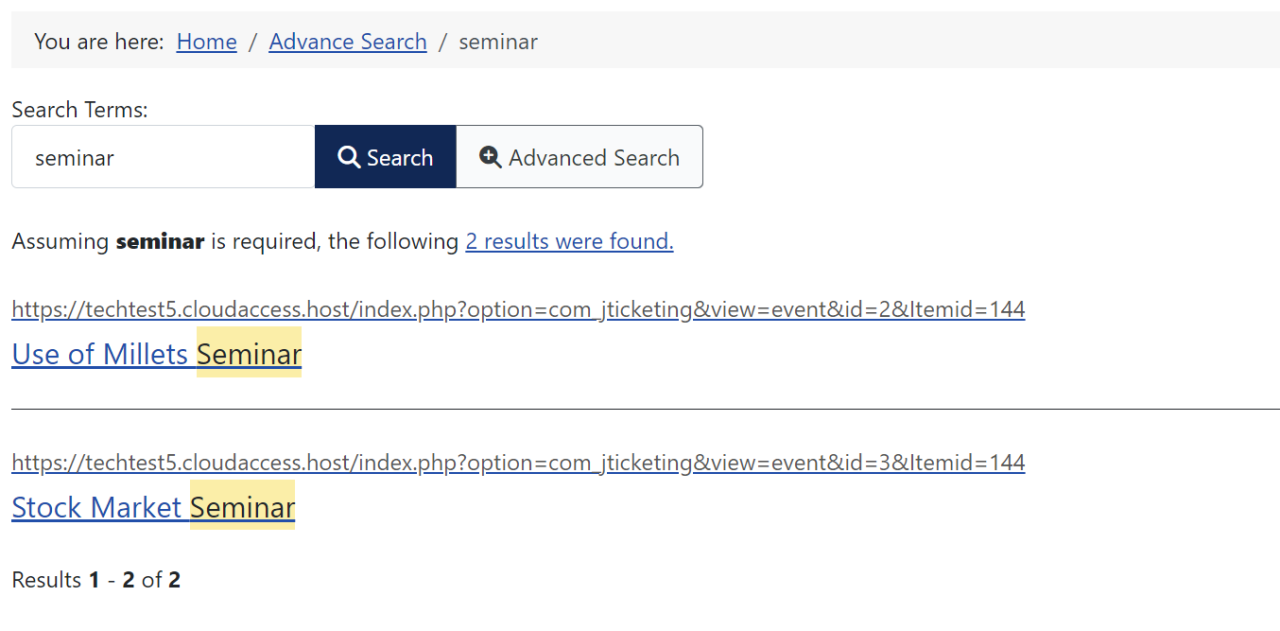The height and width of the screenshot is (631, 1280).
Task: Click the divider line between results
Action: point(640,409)
